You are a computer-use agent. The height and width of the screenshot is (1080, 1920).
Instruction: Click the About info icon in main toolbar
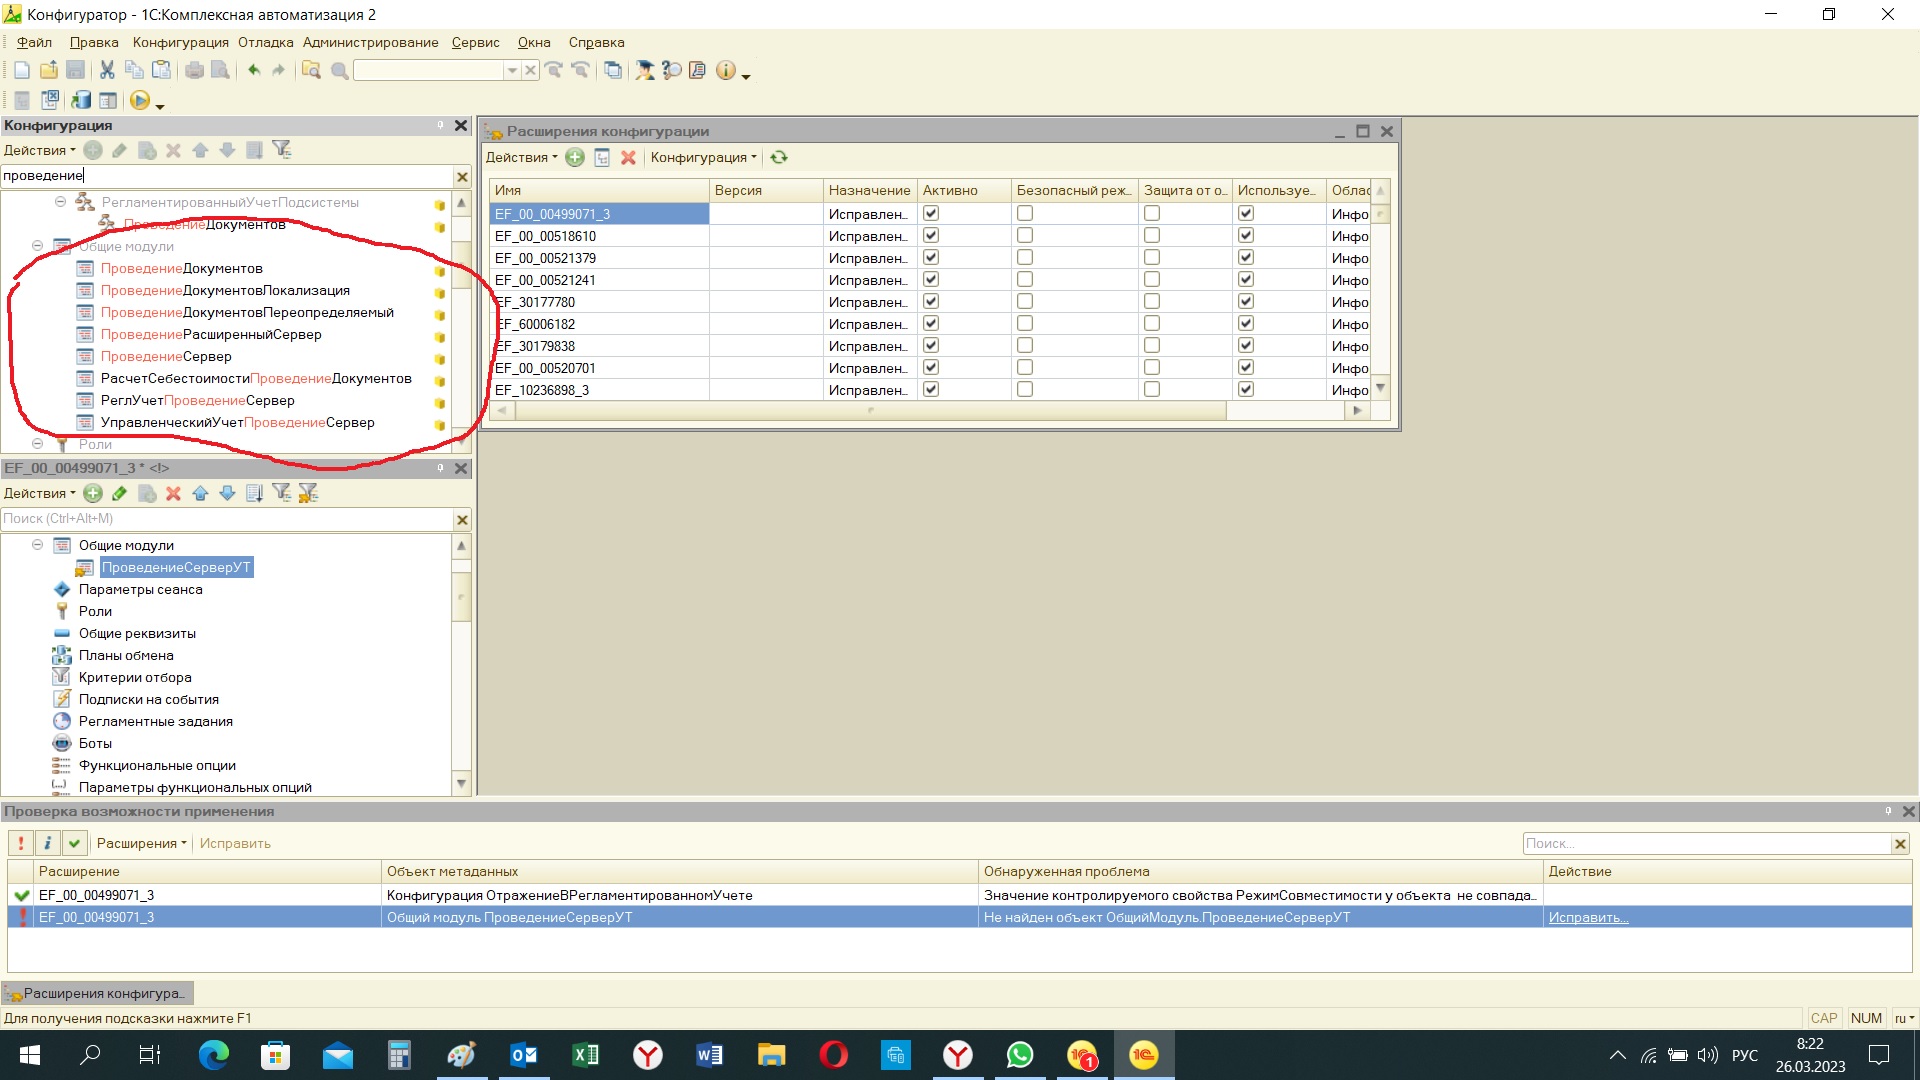point(726,70)
